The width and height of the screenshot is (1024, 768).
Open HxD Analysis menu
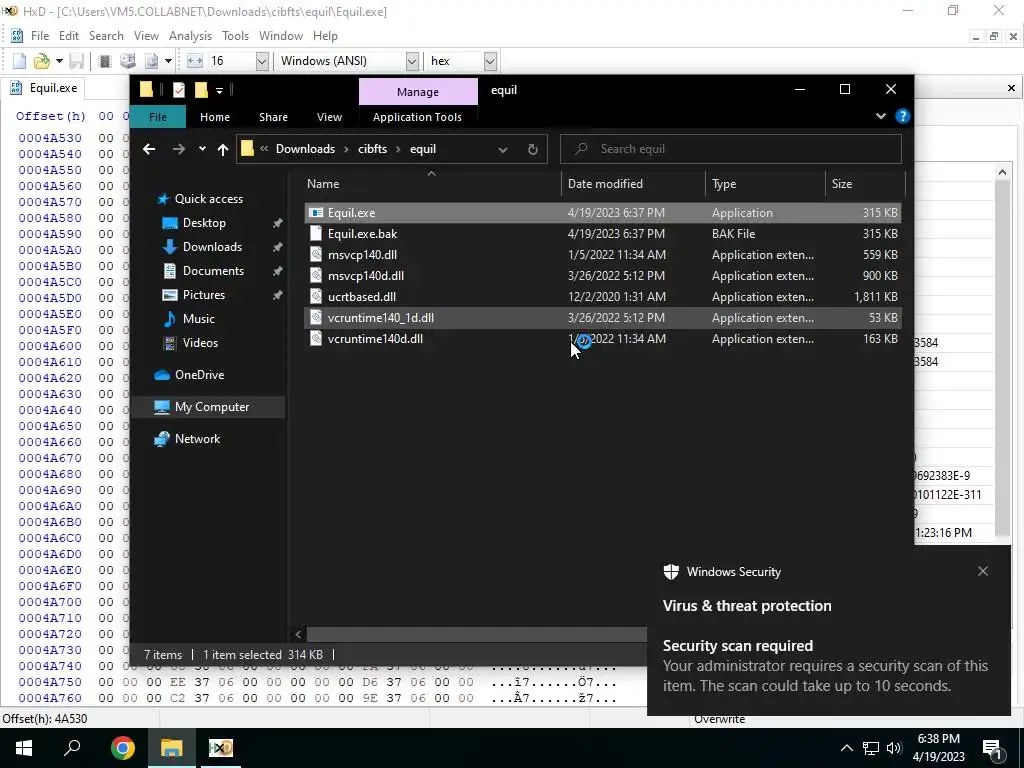coord(190,36)
